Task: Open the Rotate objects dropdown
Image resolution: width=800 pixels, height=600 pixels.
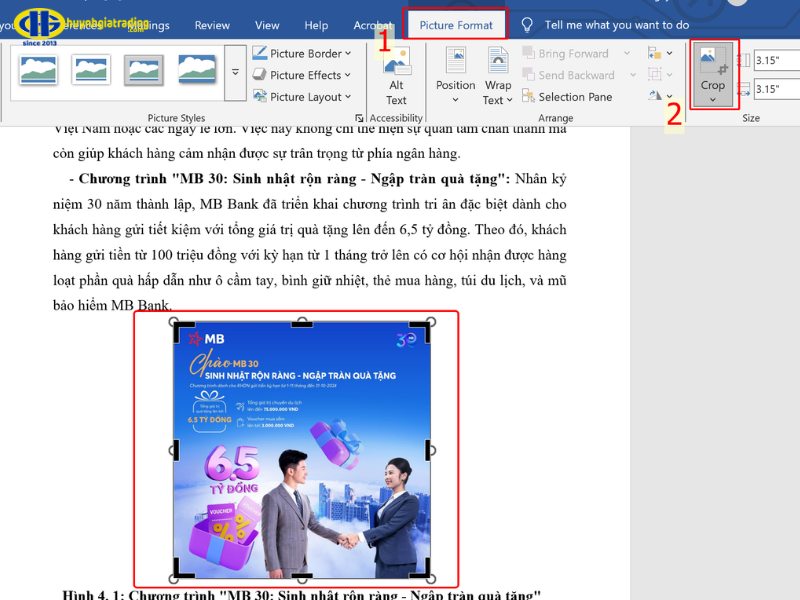Action: [660, 96]
